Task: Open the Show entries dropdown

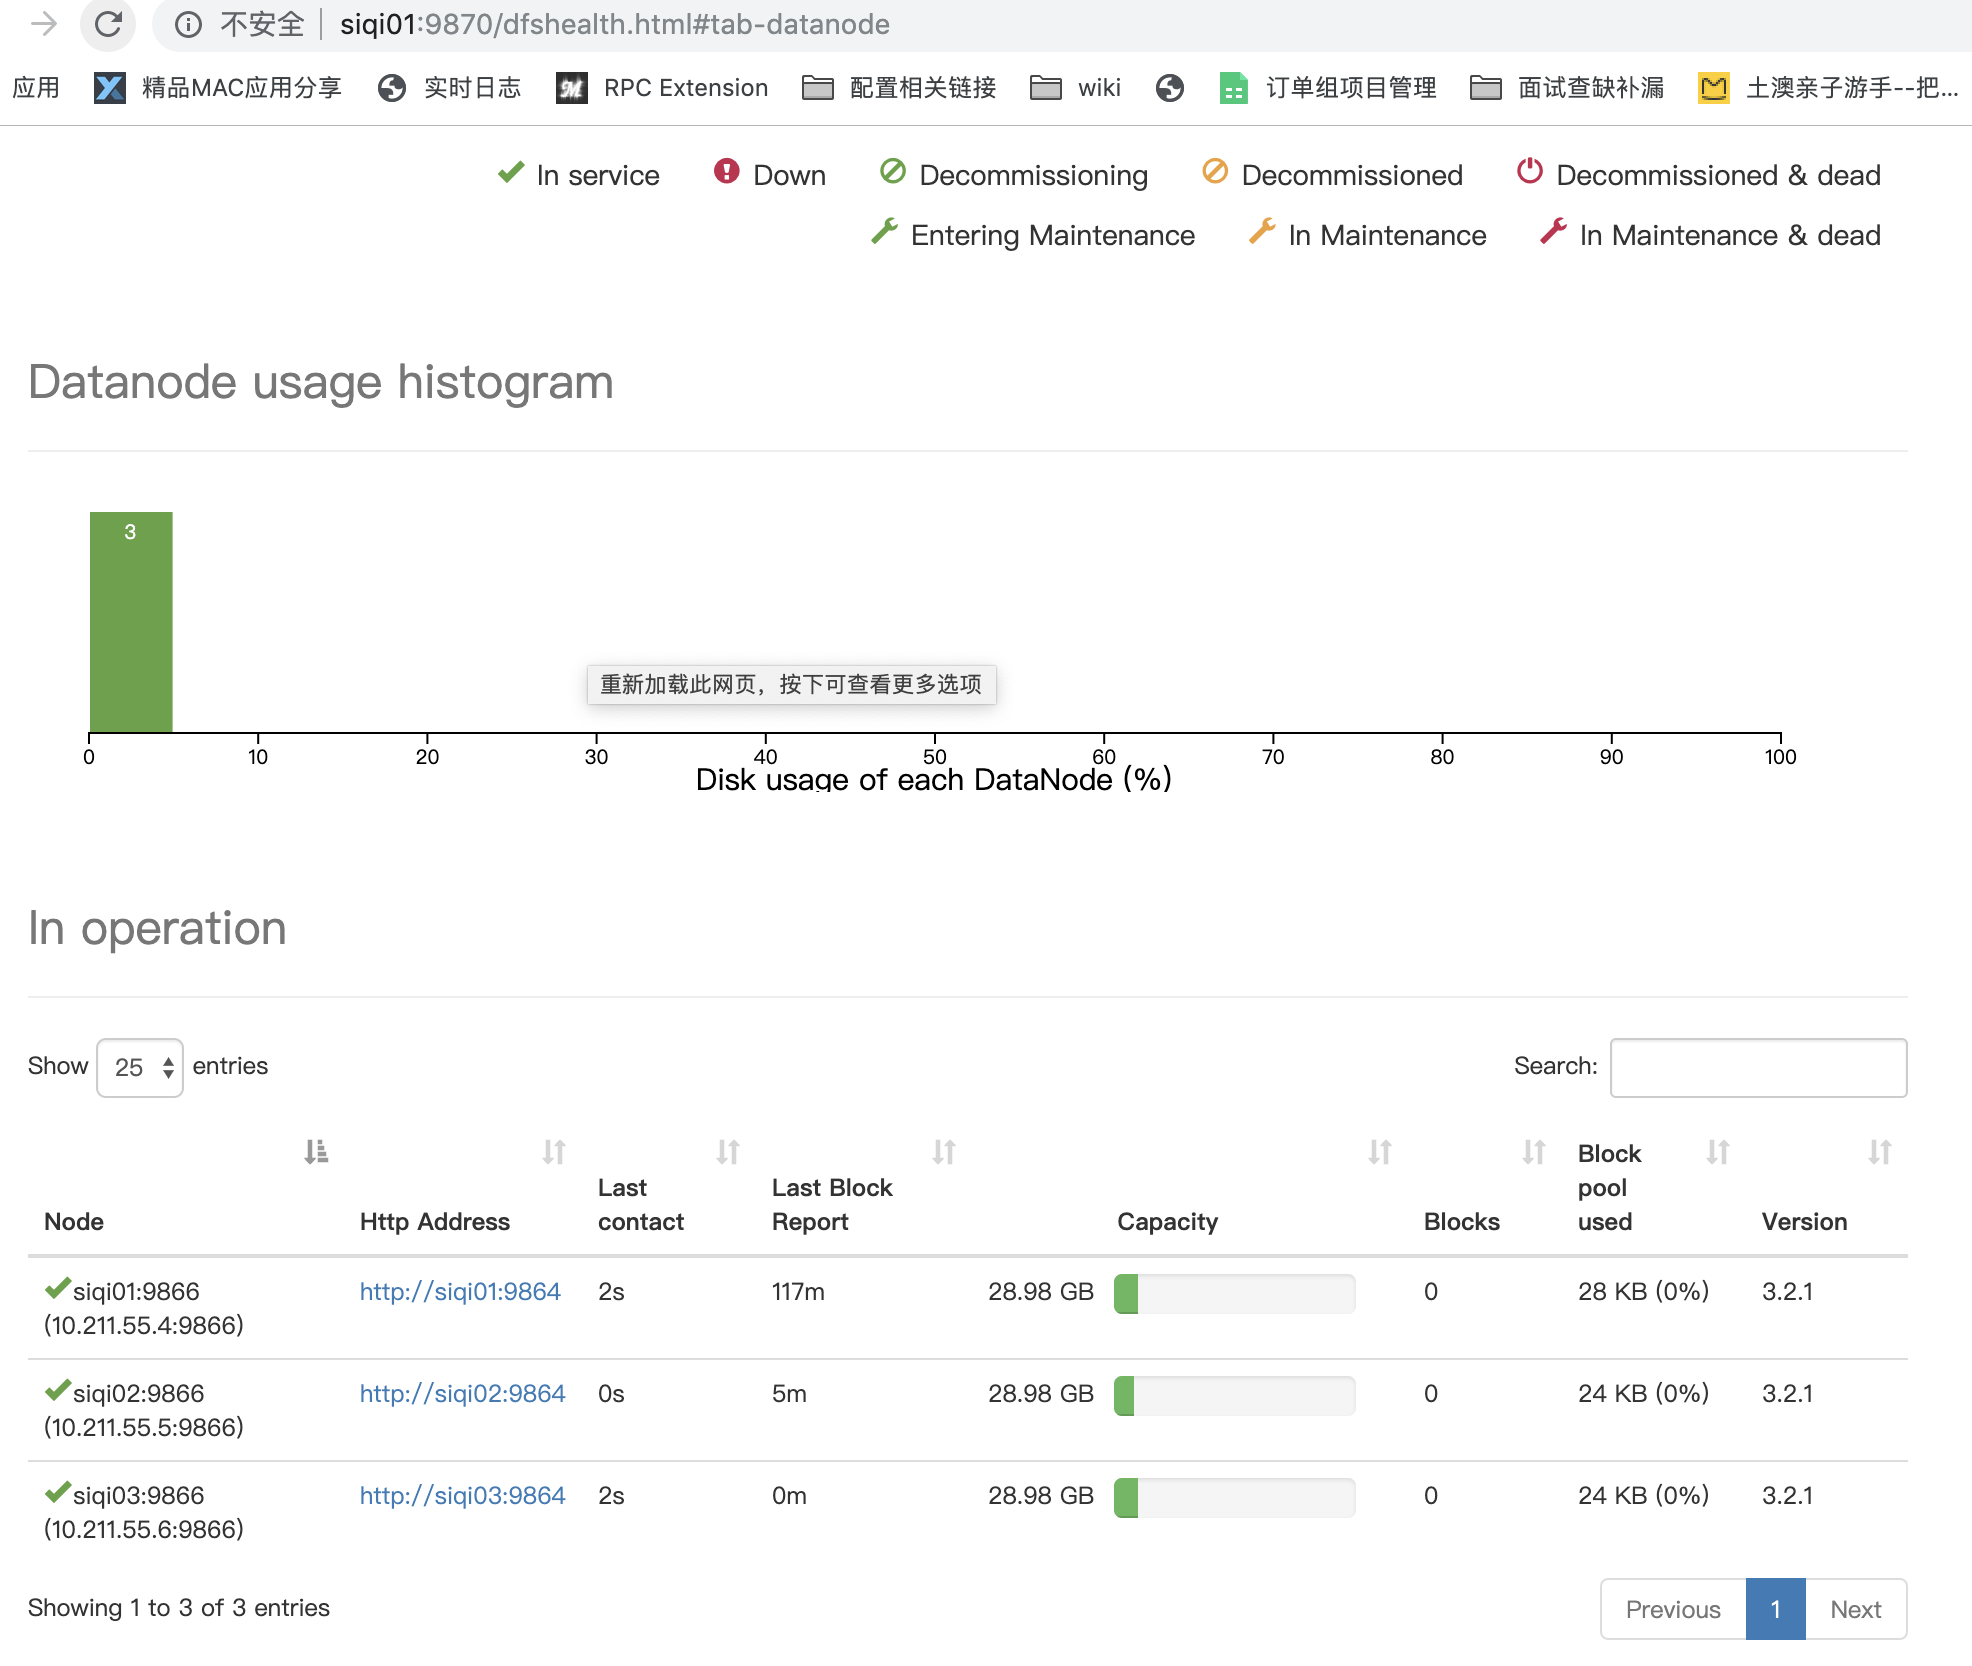Action: pyautogui.click(x=140, y=1067)
